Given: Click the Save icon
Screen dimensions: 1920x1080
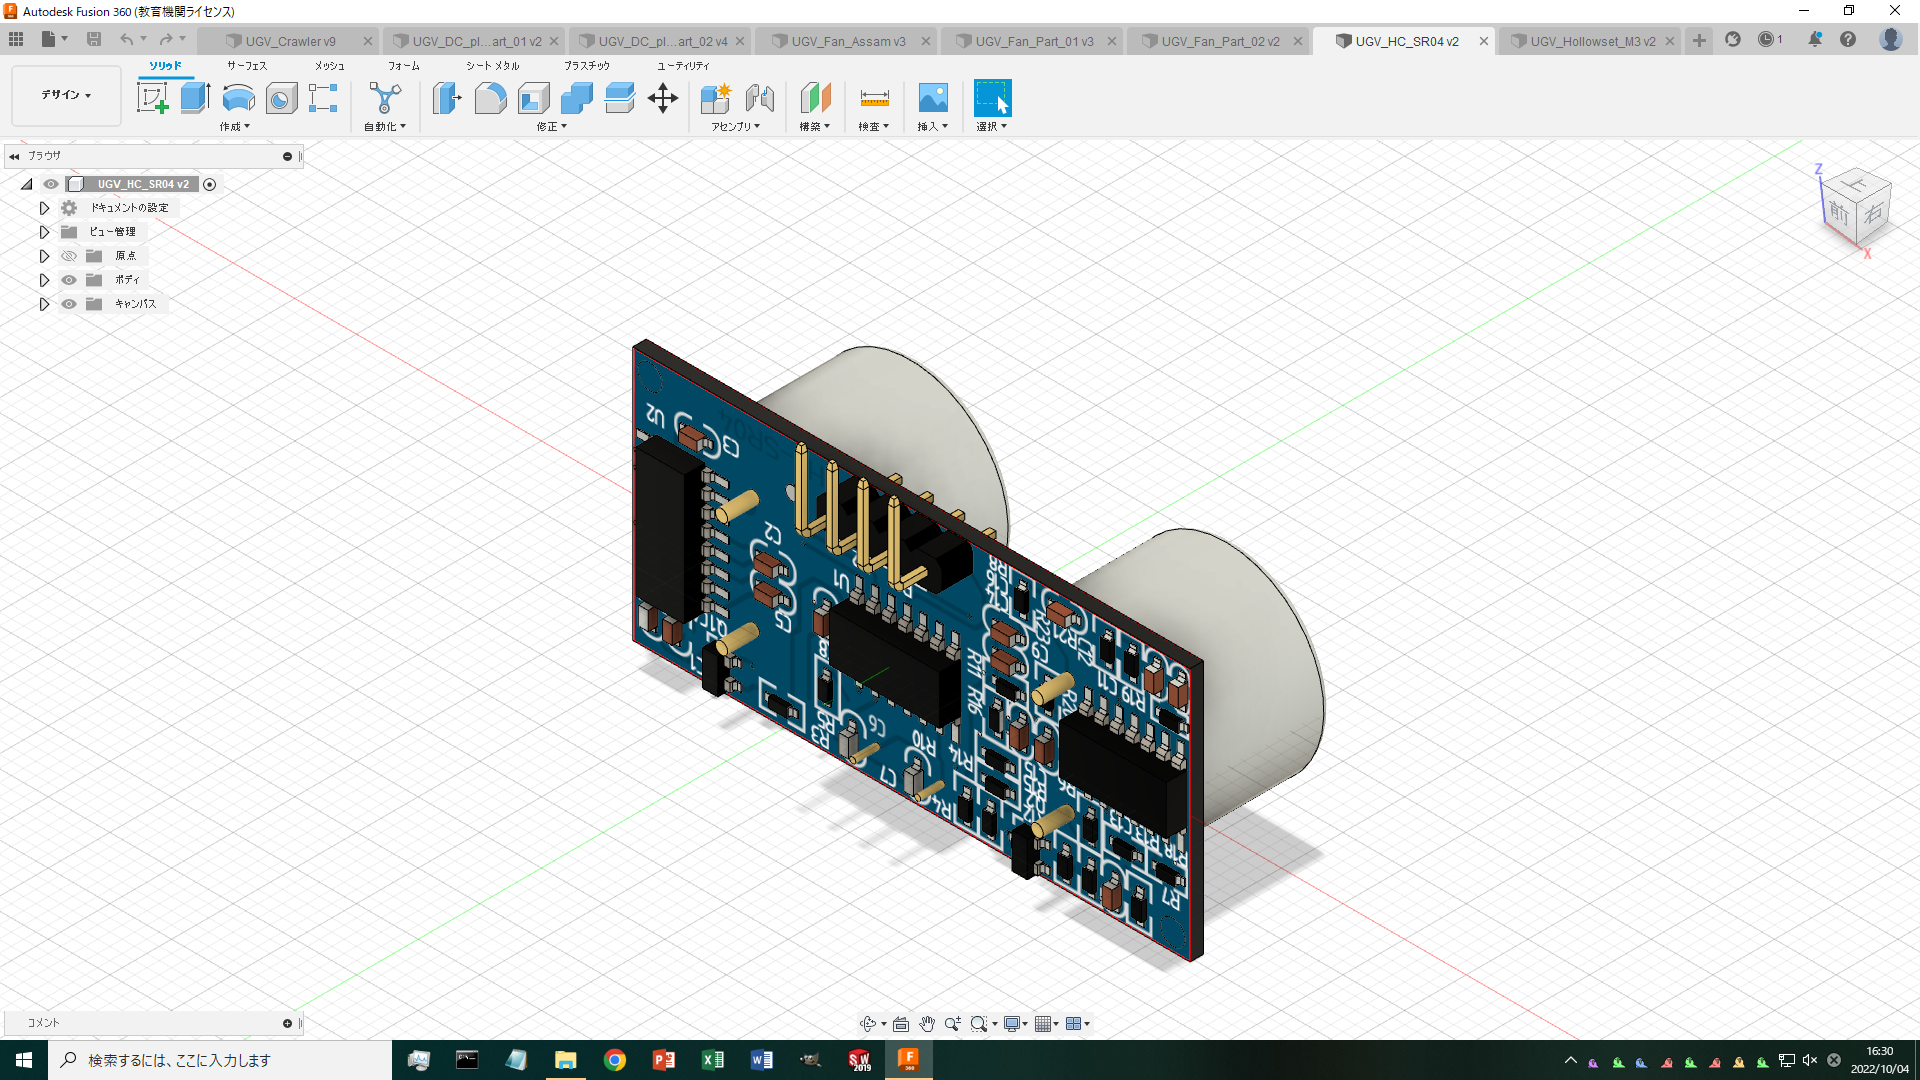Looking at the screenshot, I should pyautogui.click(x=94, y=39).
